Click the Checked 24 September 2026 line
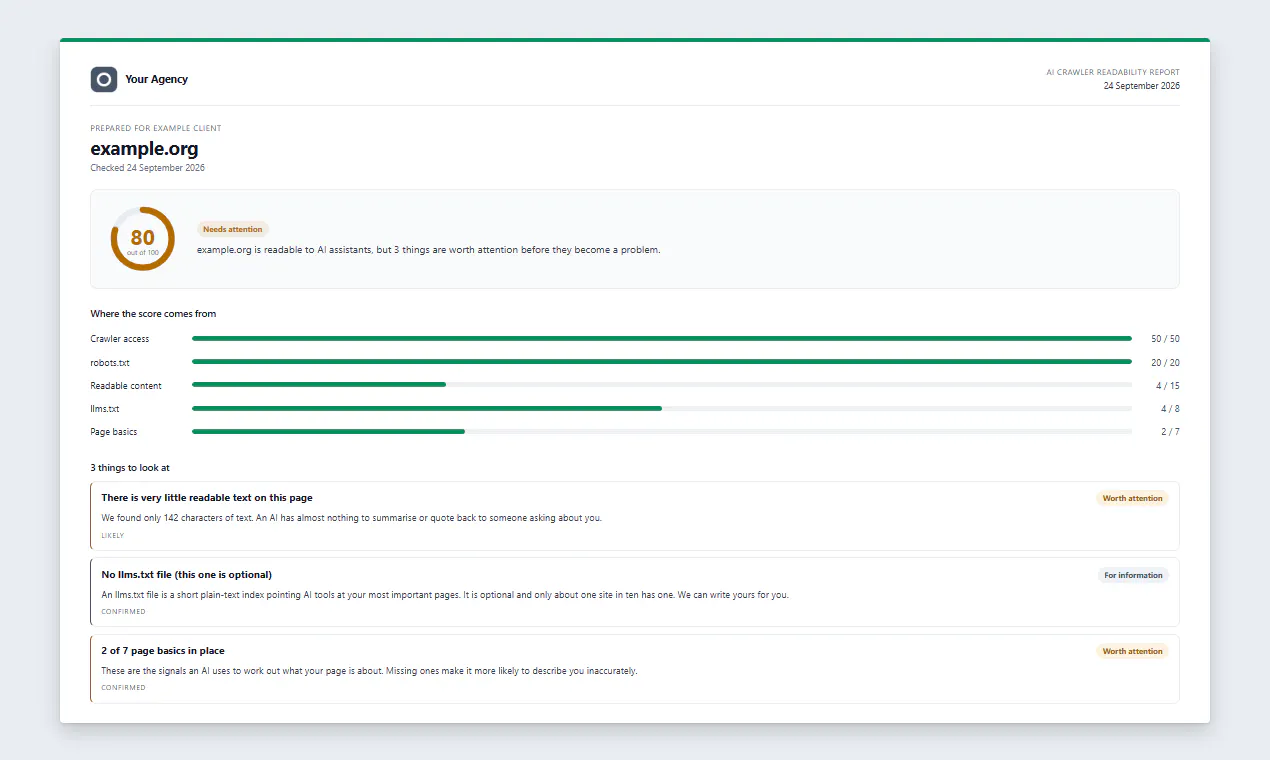This screenshot has height=760, width=1270. tap(148, 168)
